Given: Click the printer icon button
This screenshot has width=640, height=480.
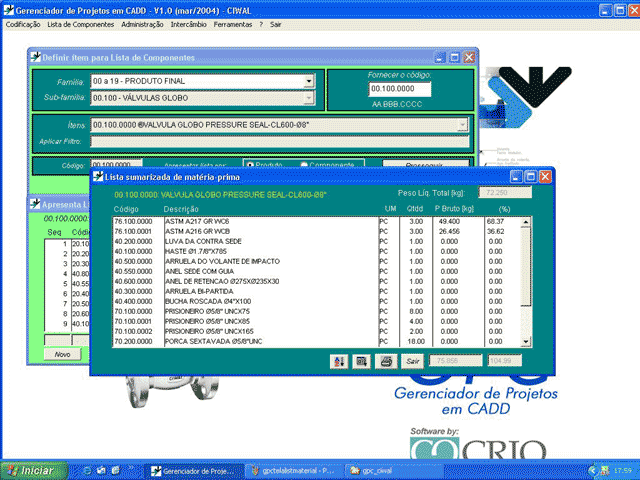Looking at the screenshot, I should click(386, 360).
